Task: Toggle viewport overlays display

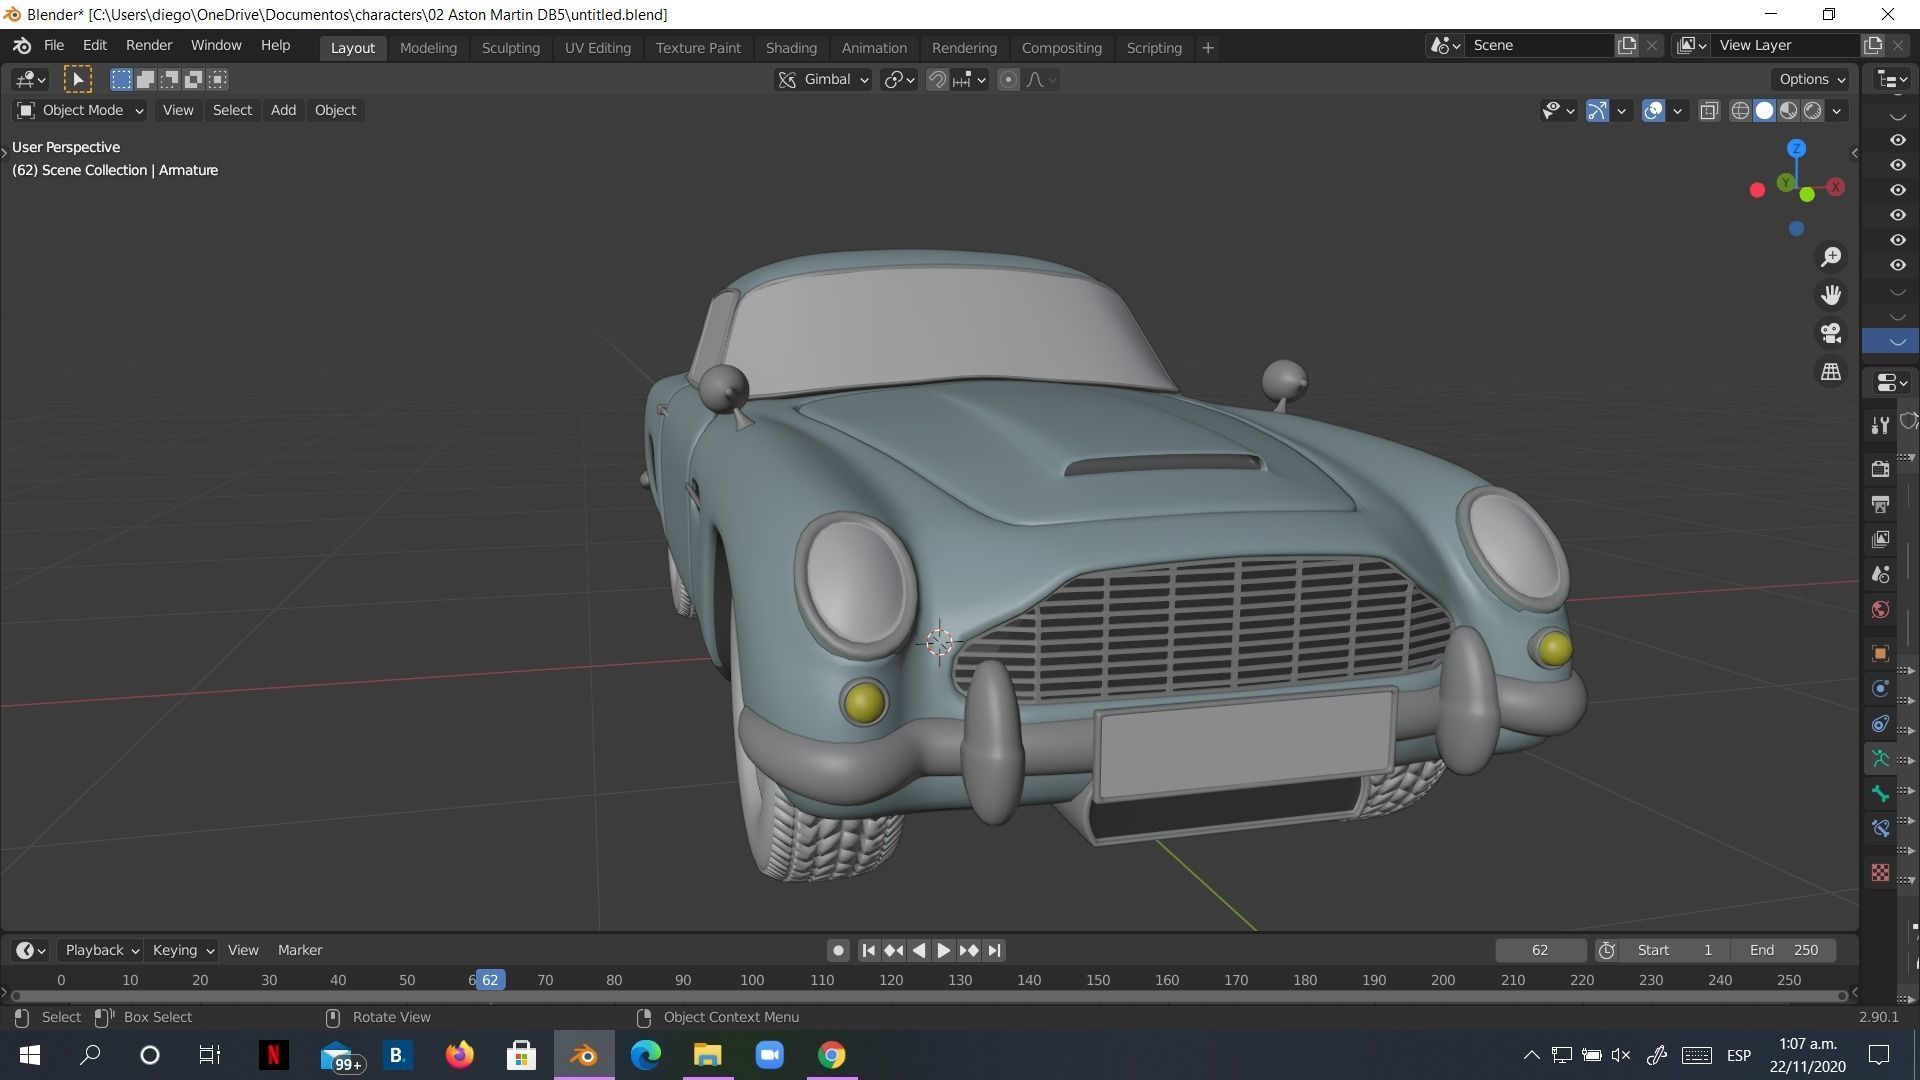Action: (1653, 111)
